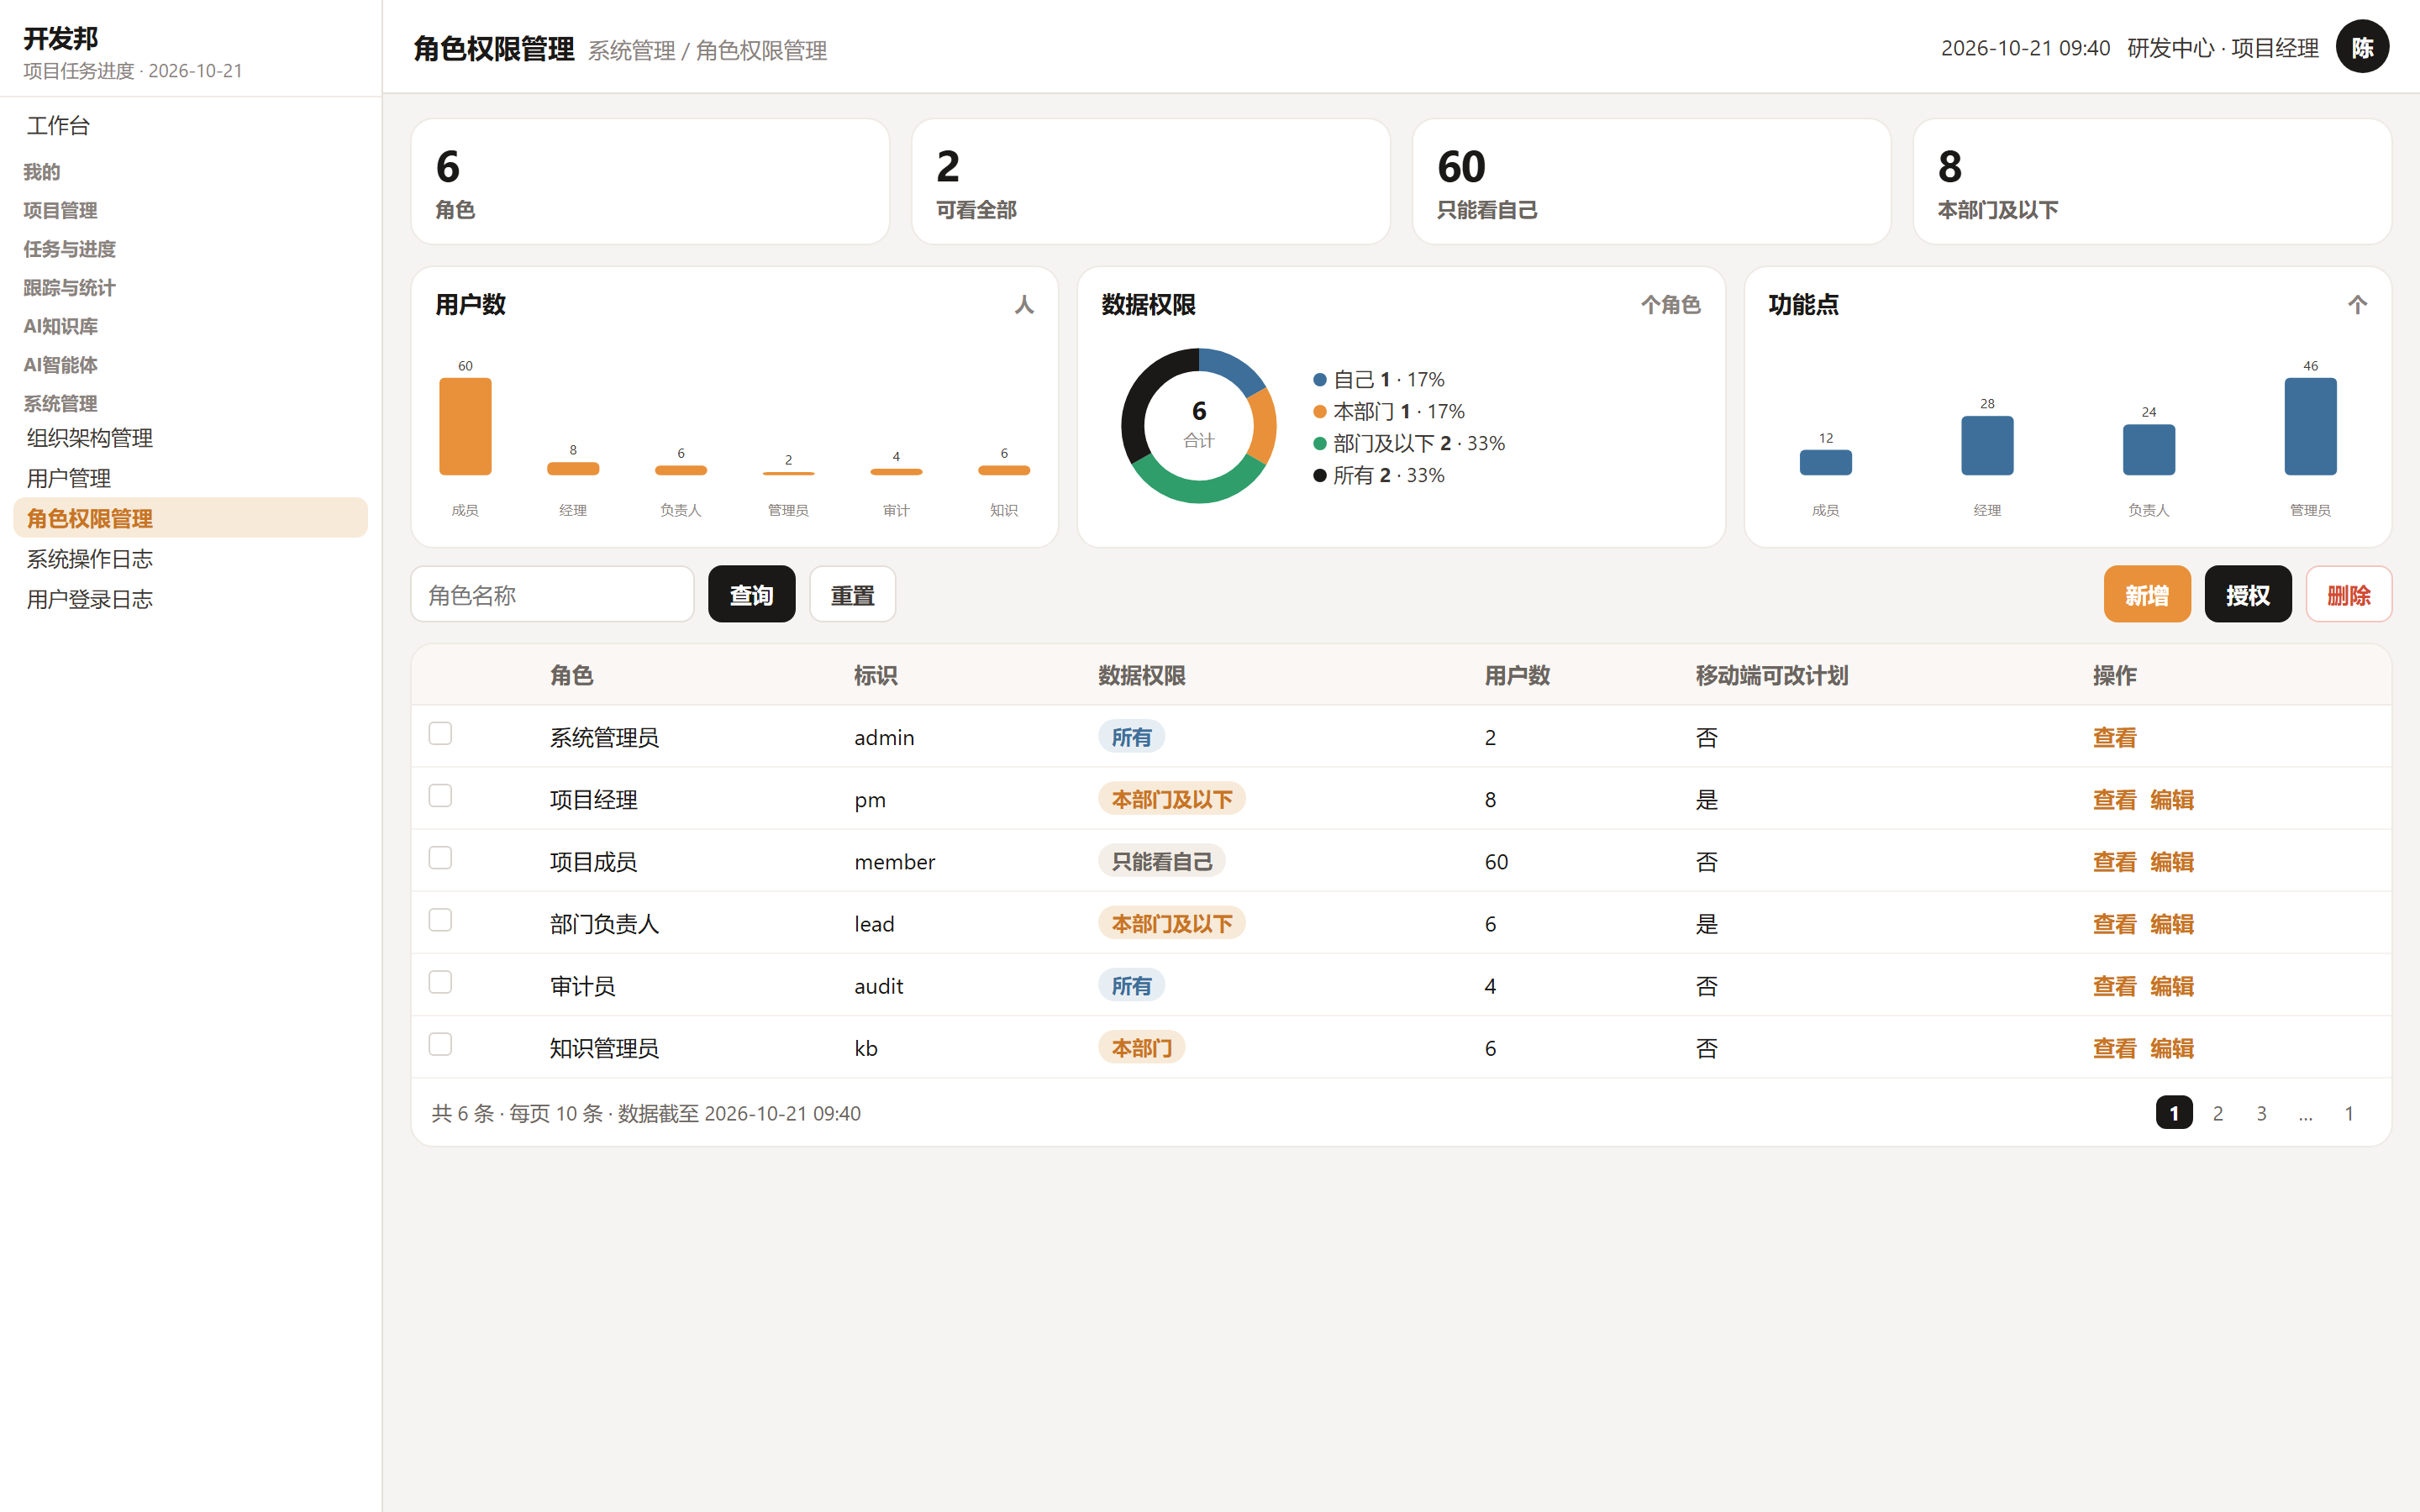Image resolution: width=2420 pixels, height=1512 pixels.
Task: Expand the AI知识库 sidebar group
Action: [61, 326]
